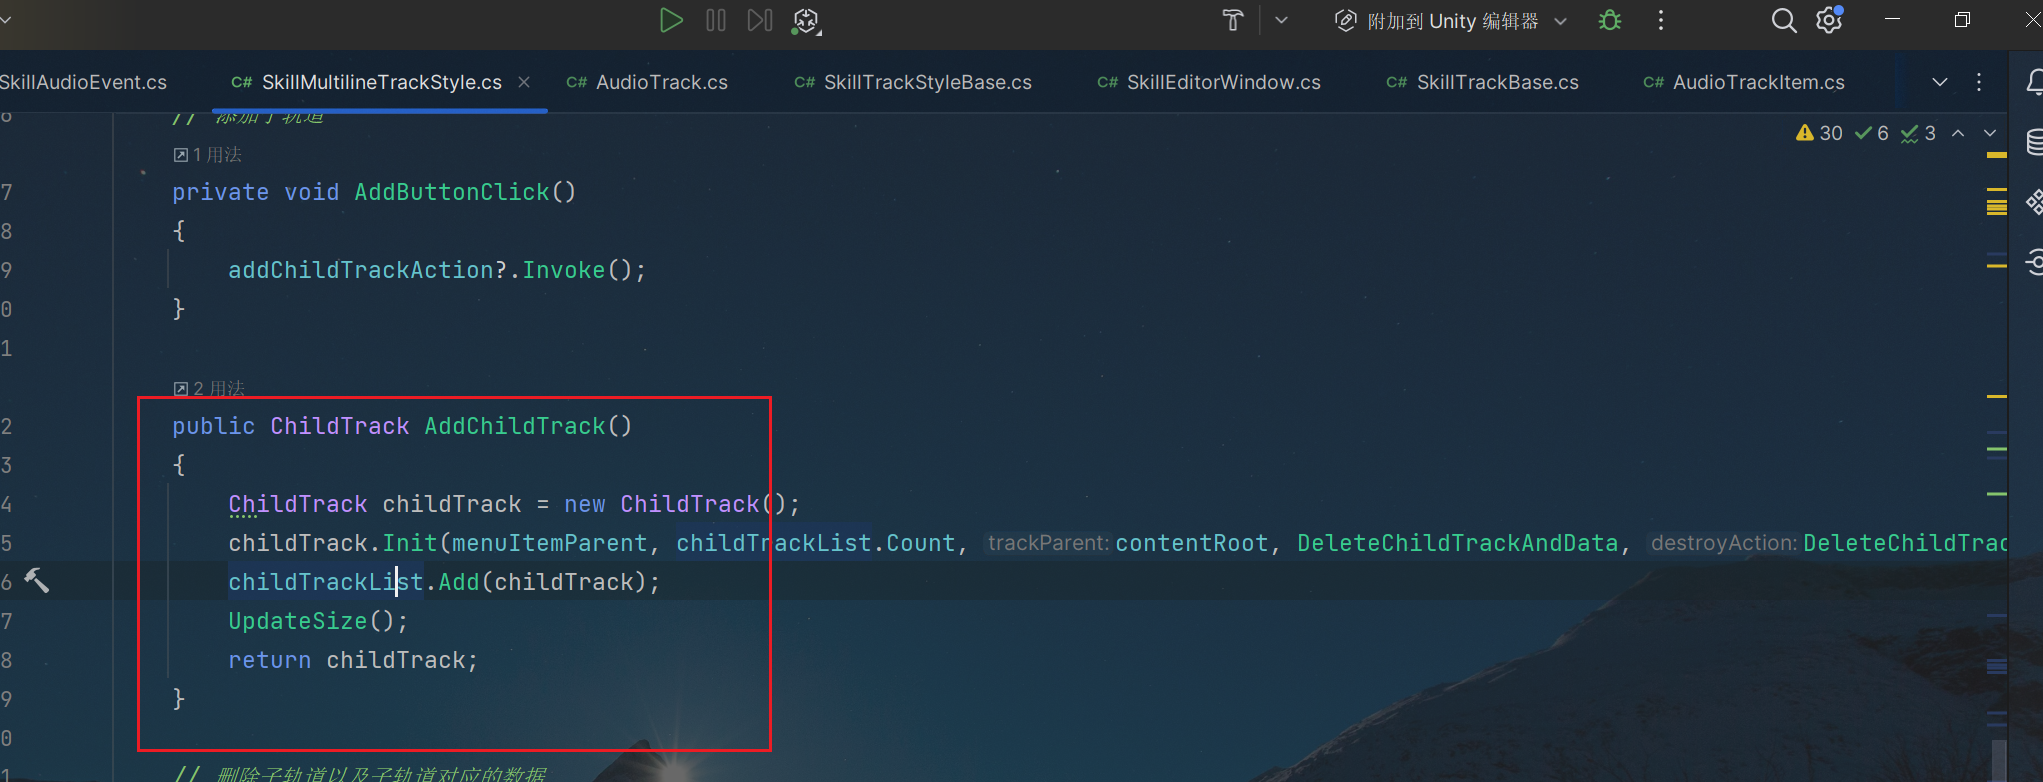This screenshot has height=782, width=2043.
Task: Open the Unity actions icon
Action: coord(806,21)
